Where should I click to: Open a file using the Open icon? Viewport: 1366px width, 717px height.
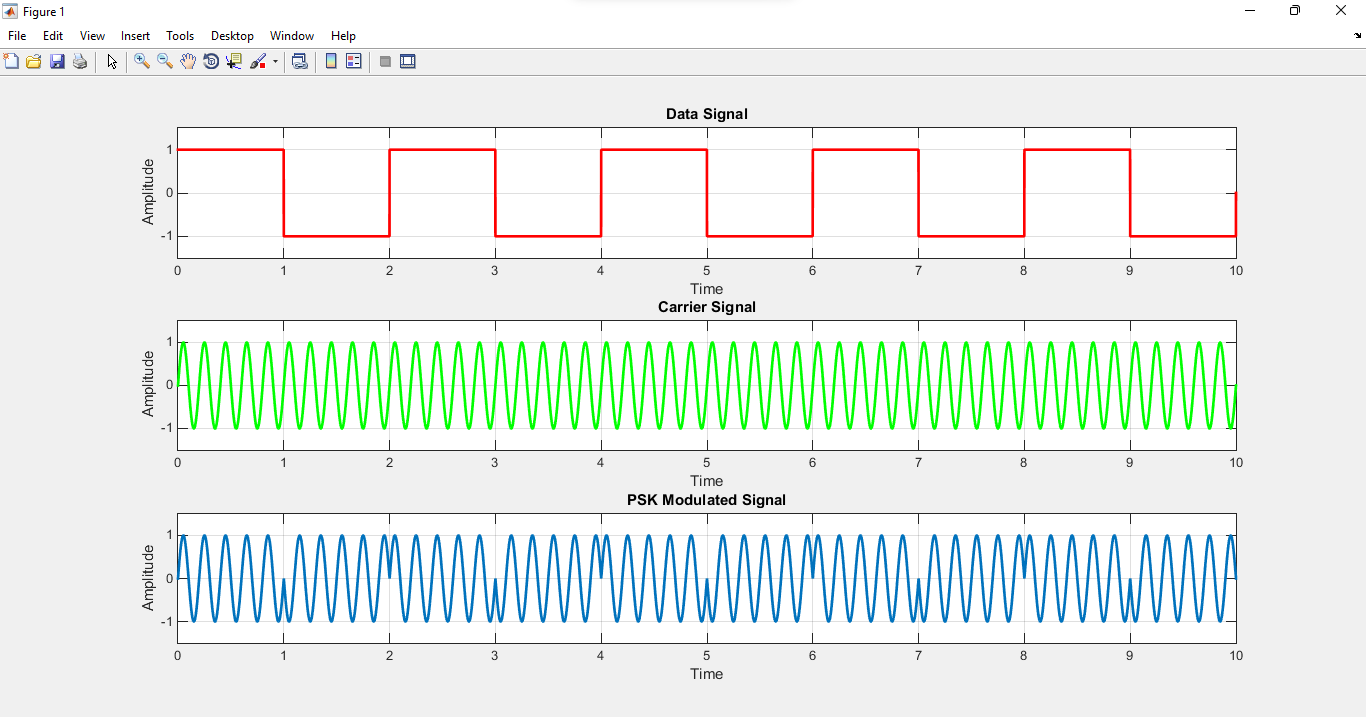coord(34,62)
